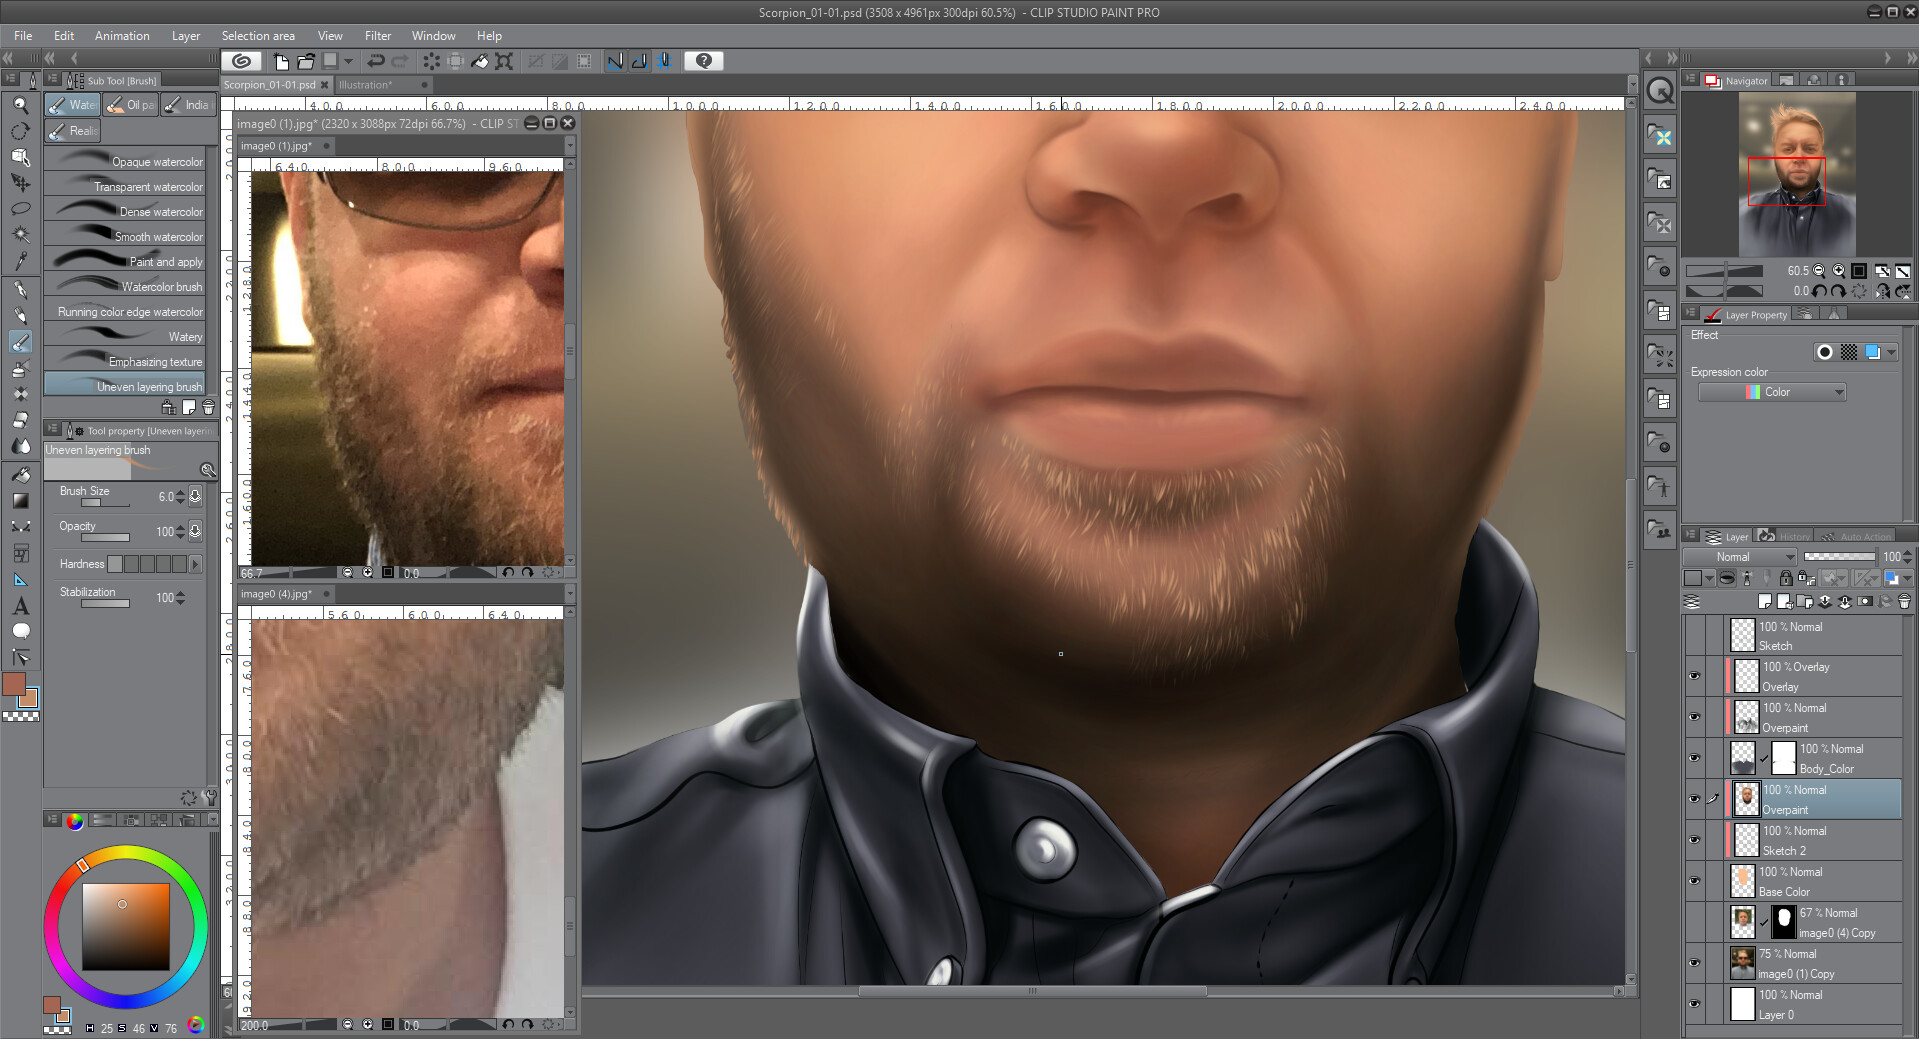Hide the Sketch 2 layer
This screenshot has width=1919, height=1039.
pyautogui.click(x=1694, y=840)
